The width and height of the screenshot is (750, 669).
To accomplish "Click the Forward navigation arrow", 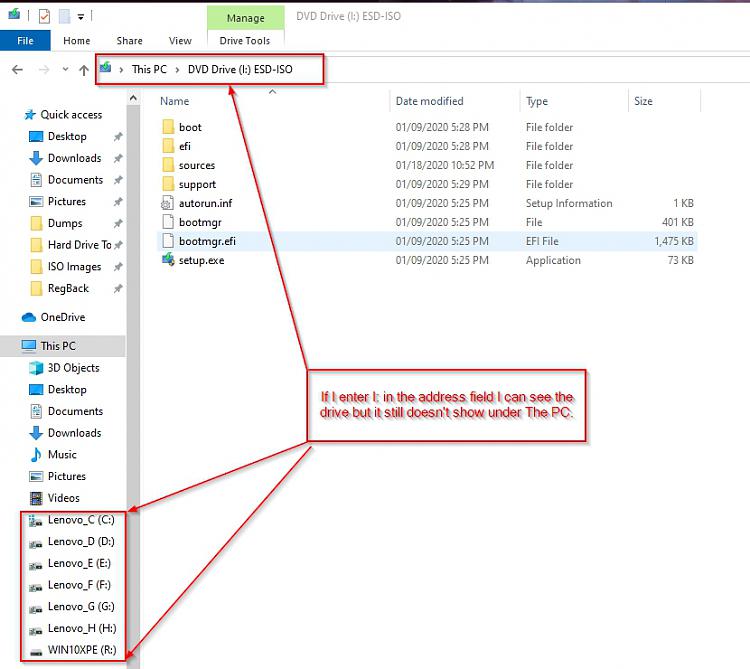I will (x=44, y=70).
